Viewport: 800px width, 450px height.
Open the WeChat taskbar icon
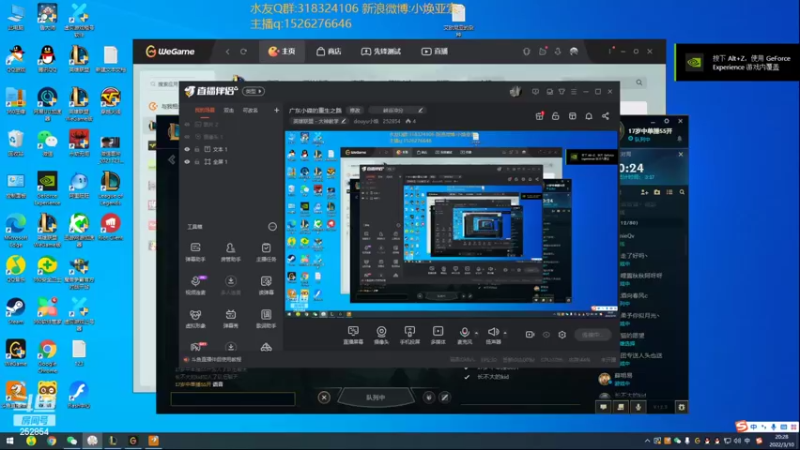(x=71, y=441)
